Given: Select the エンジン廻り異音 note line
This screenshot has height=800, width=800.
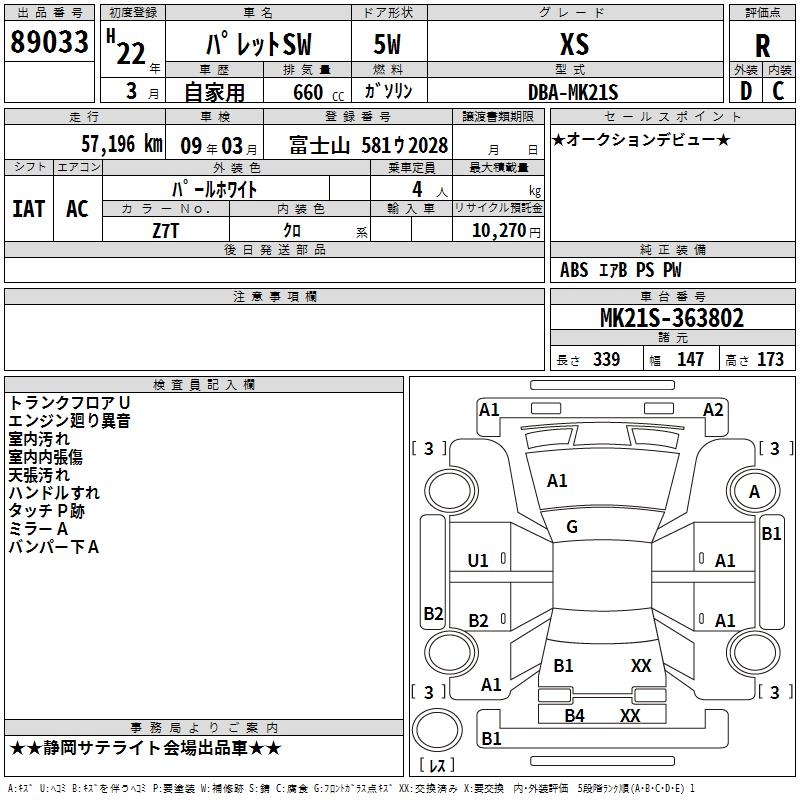Looking at the screenshot, I should [x=69, y=420].
